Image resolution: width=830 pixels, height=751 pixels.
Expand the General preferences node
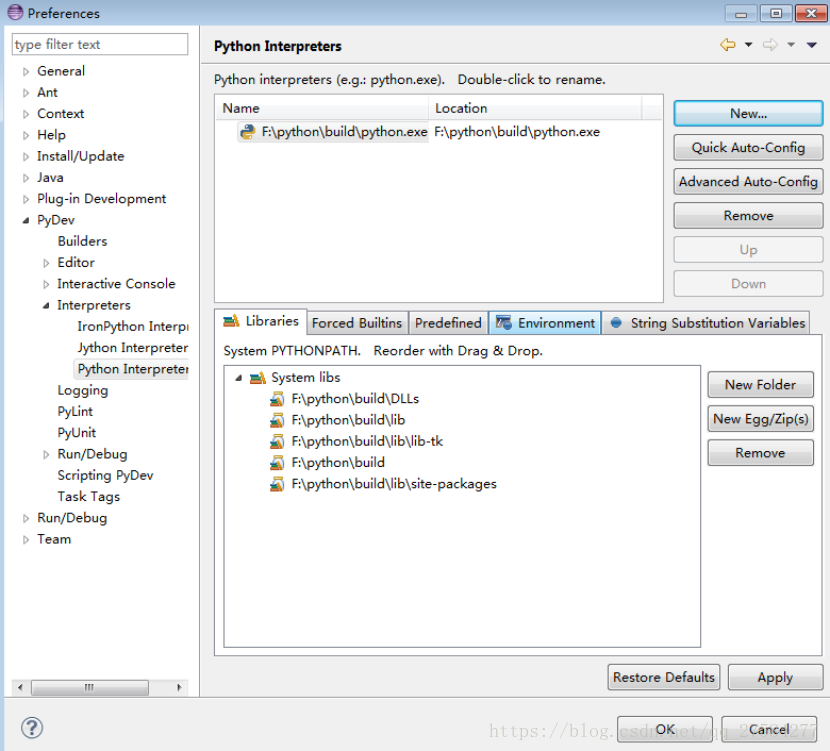[x=25, y=71]
